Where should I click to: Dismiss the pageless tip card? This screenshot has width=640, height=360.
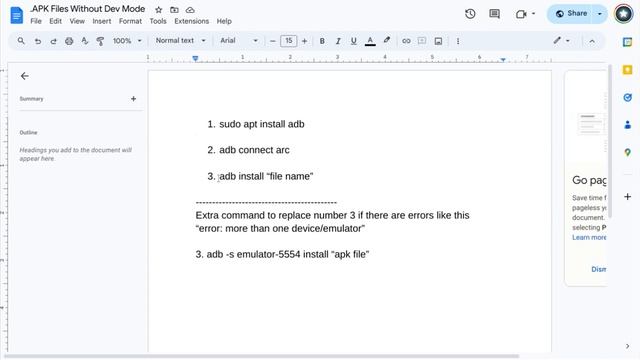599,269
